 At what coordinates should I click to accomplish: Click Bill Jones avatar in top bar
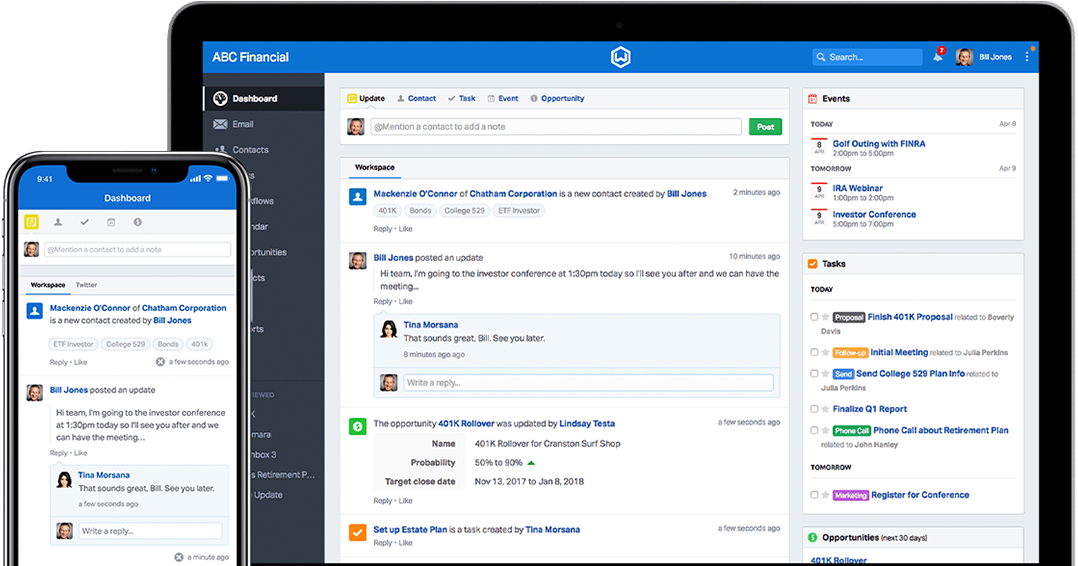pyautogui.click(x=964, y=57)
